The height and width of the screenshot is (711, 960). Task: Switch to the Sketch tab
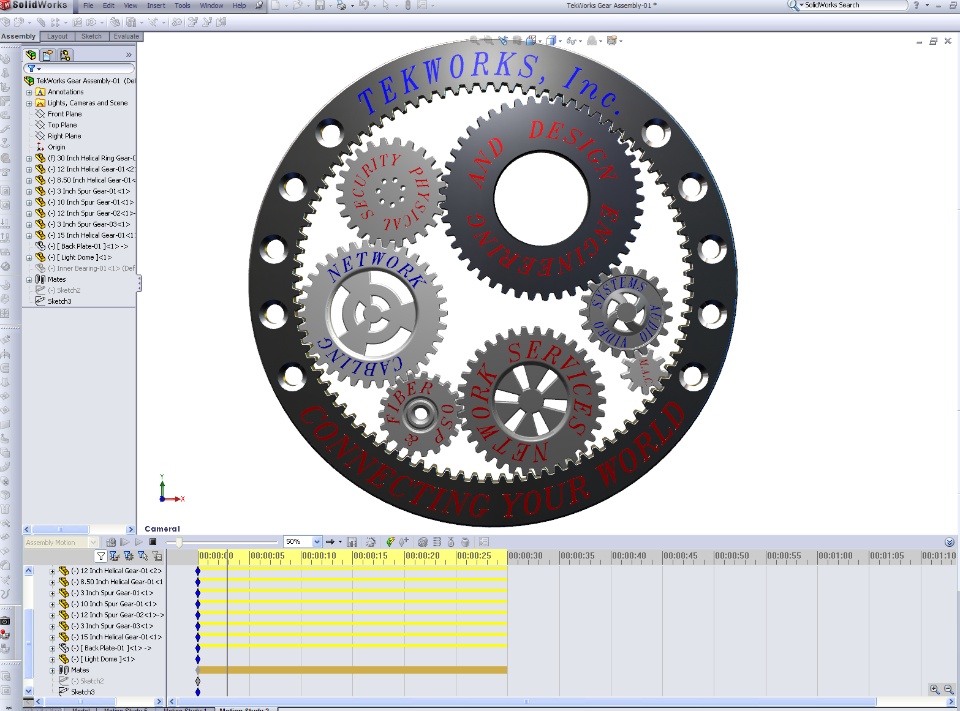click(91, 37)
